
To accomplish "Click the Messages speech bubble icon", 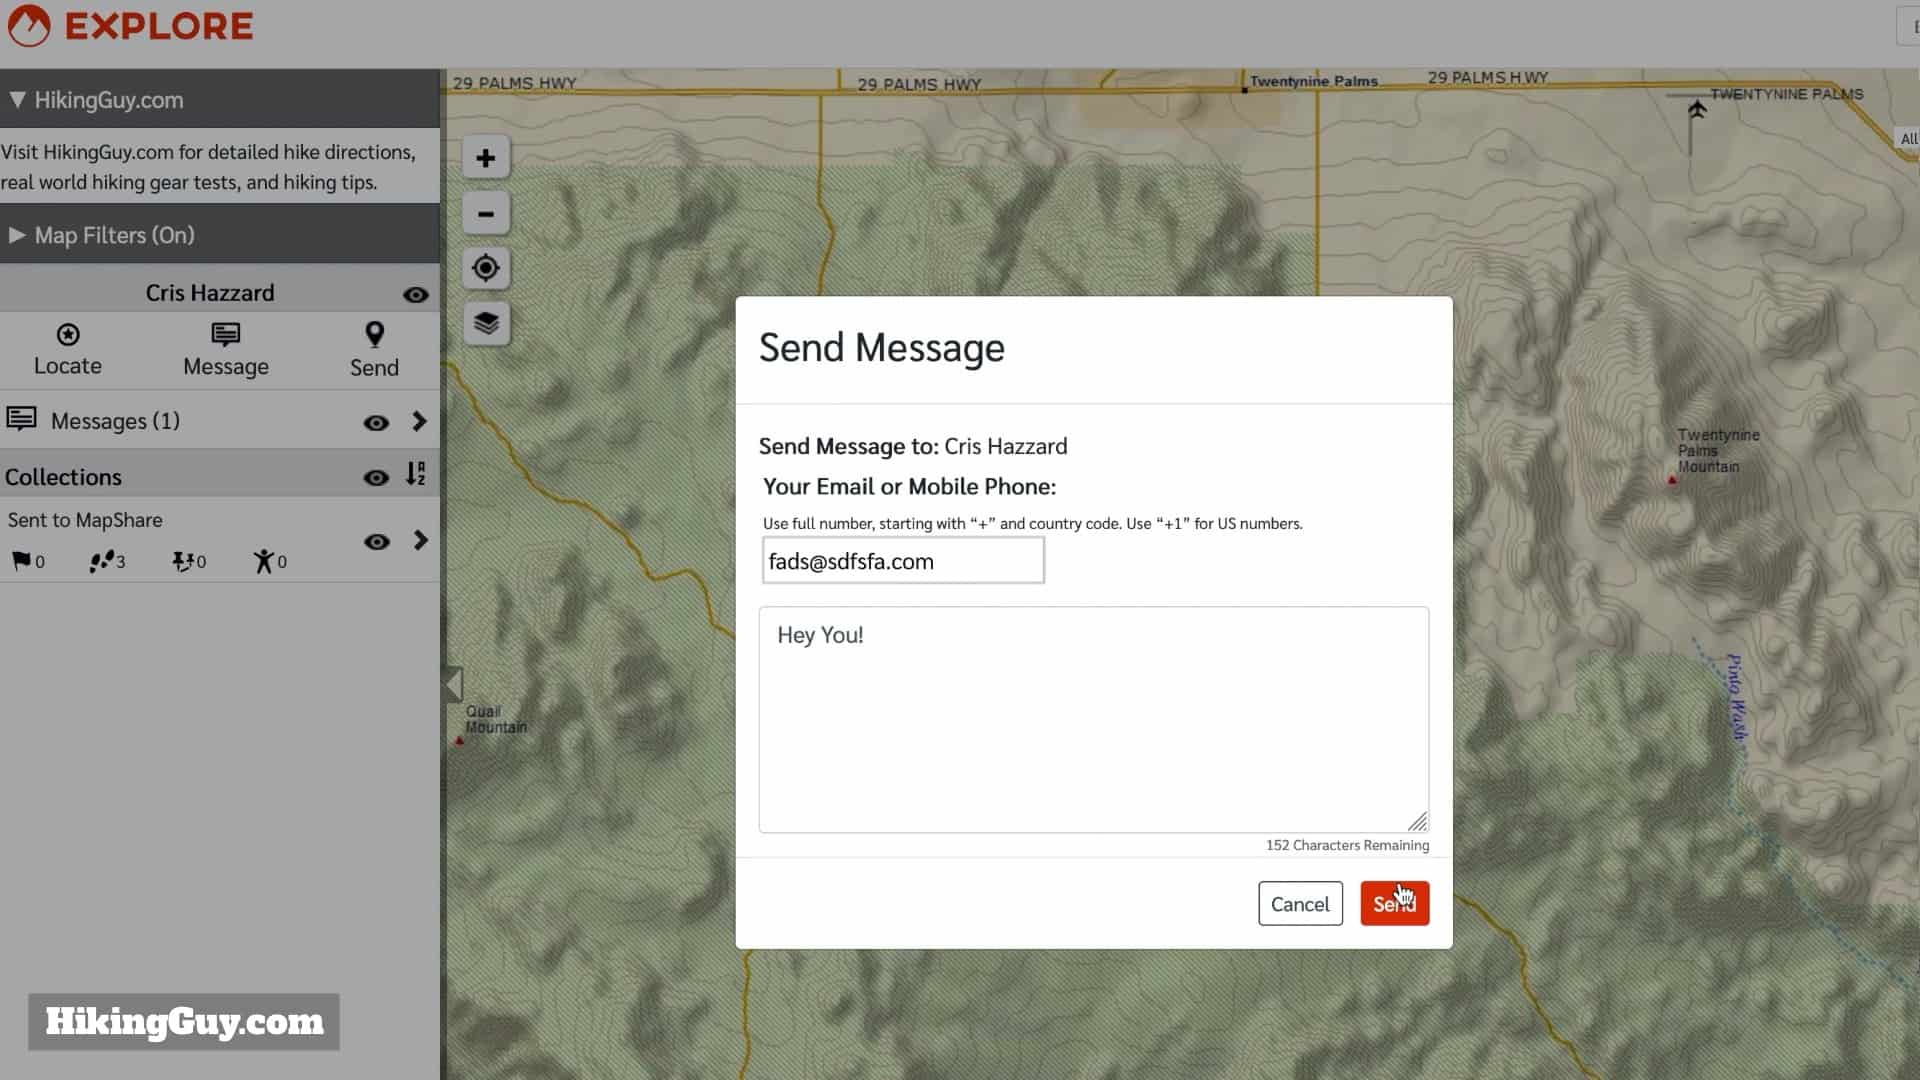I will (21, 420).
